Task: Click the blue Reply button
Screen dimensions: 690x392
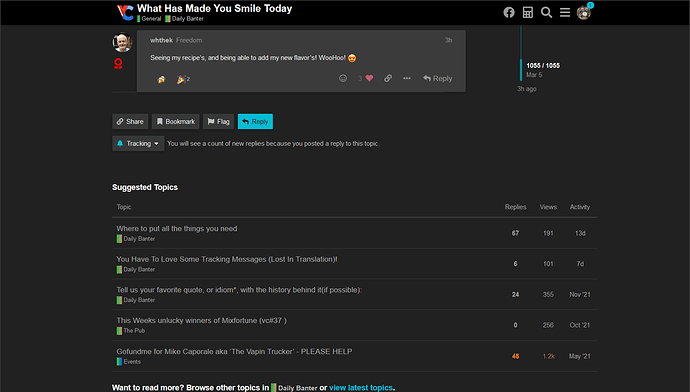Action: 255,121
